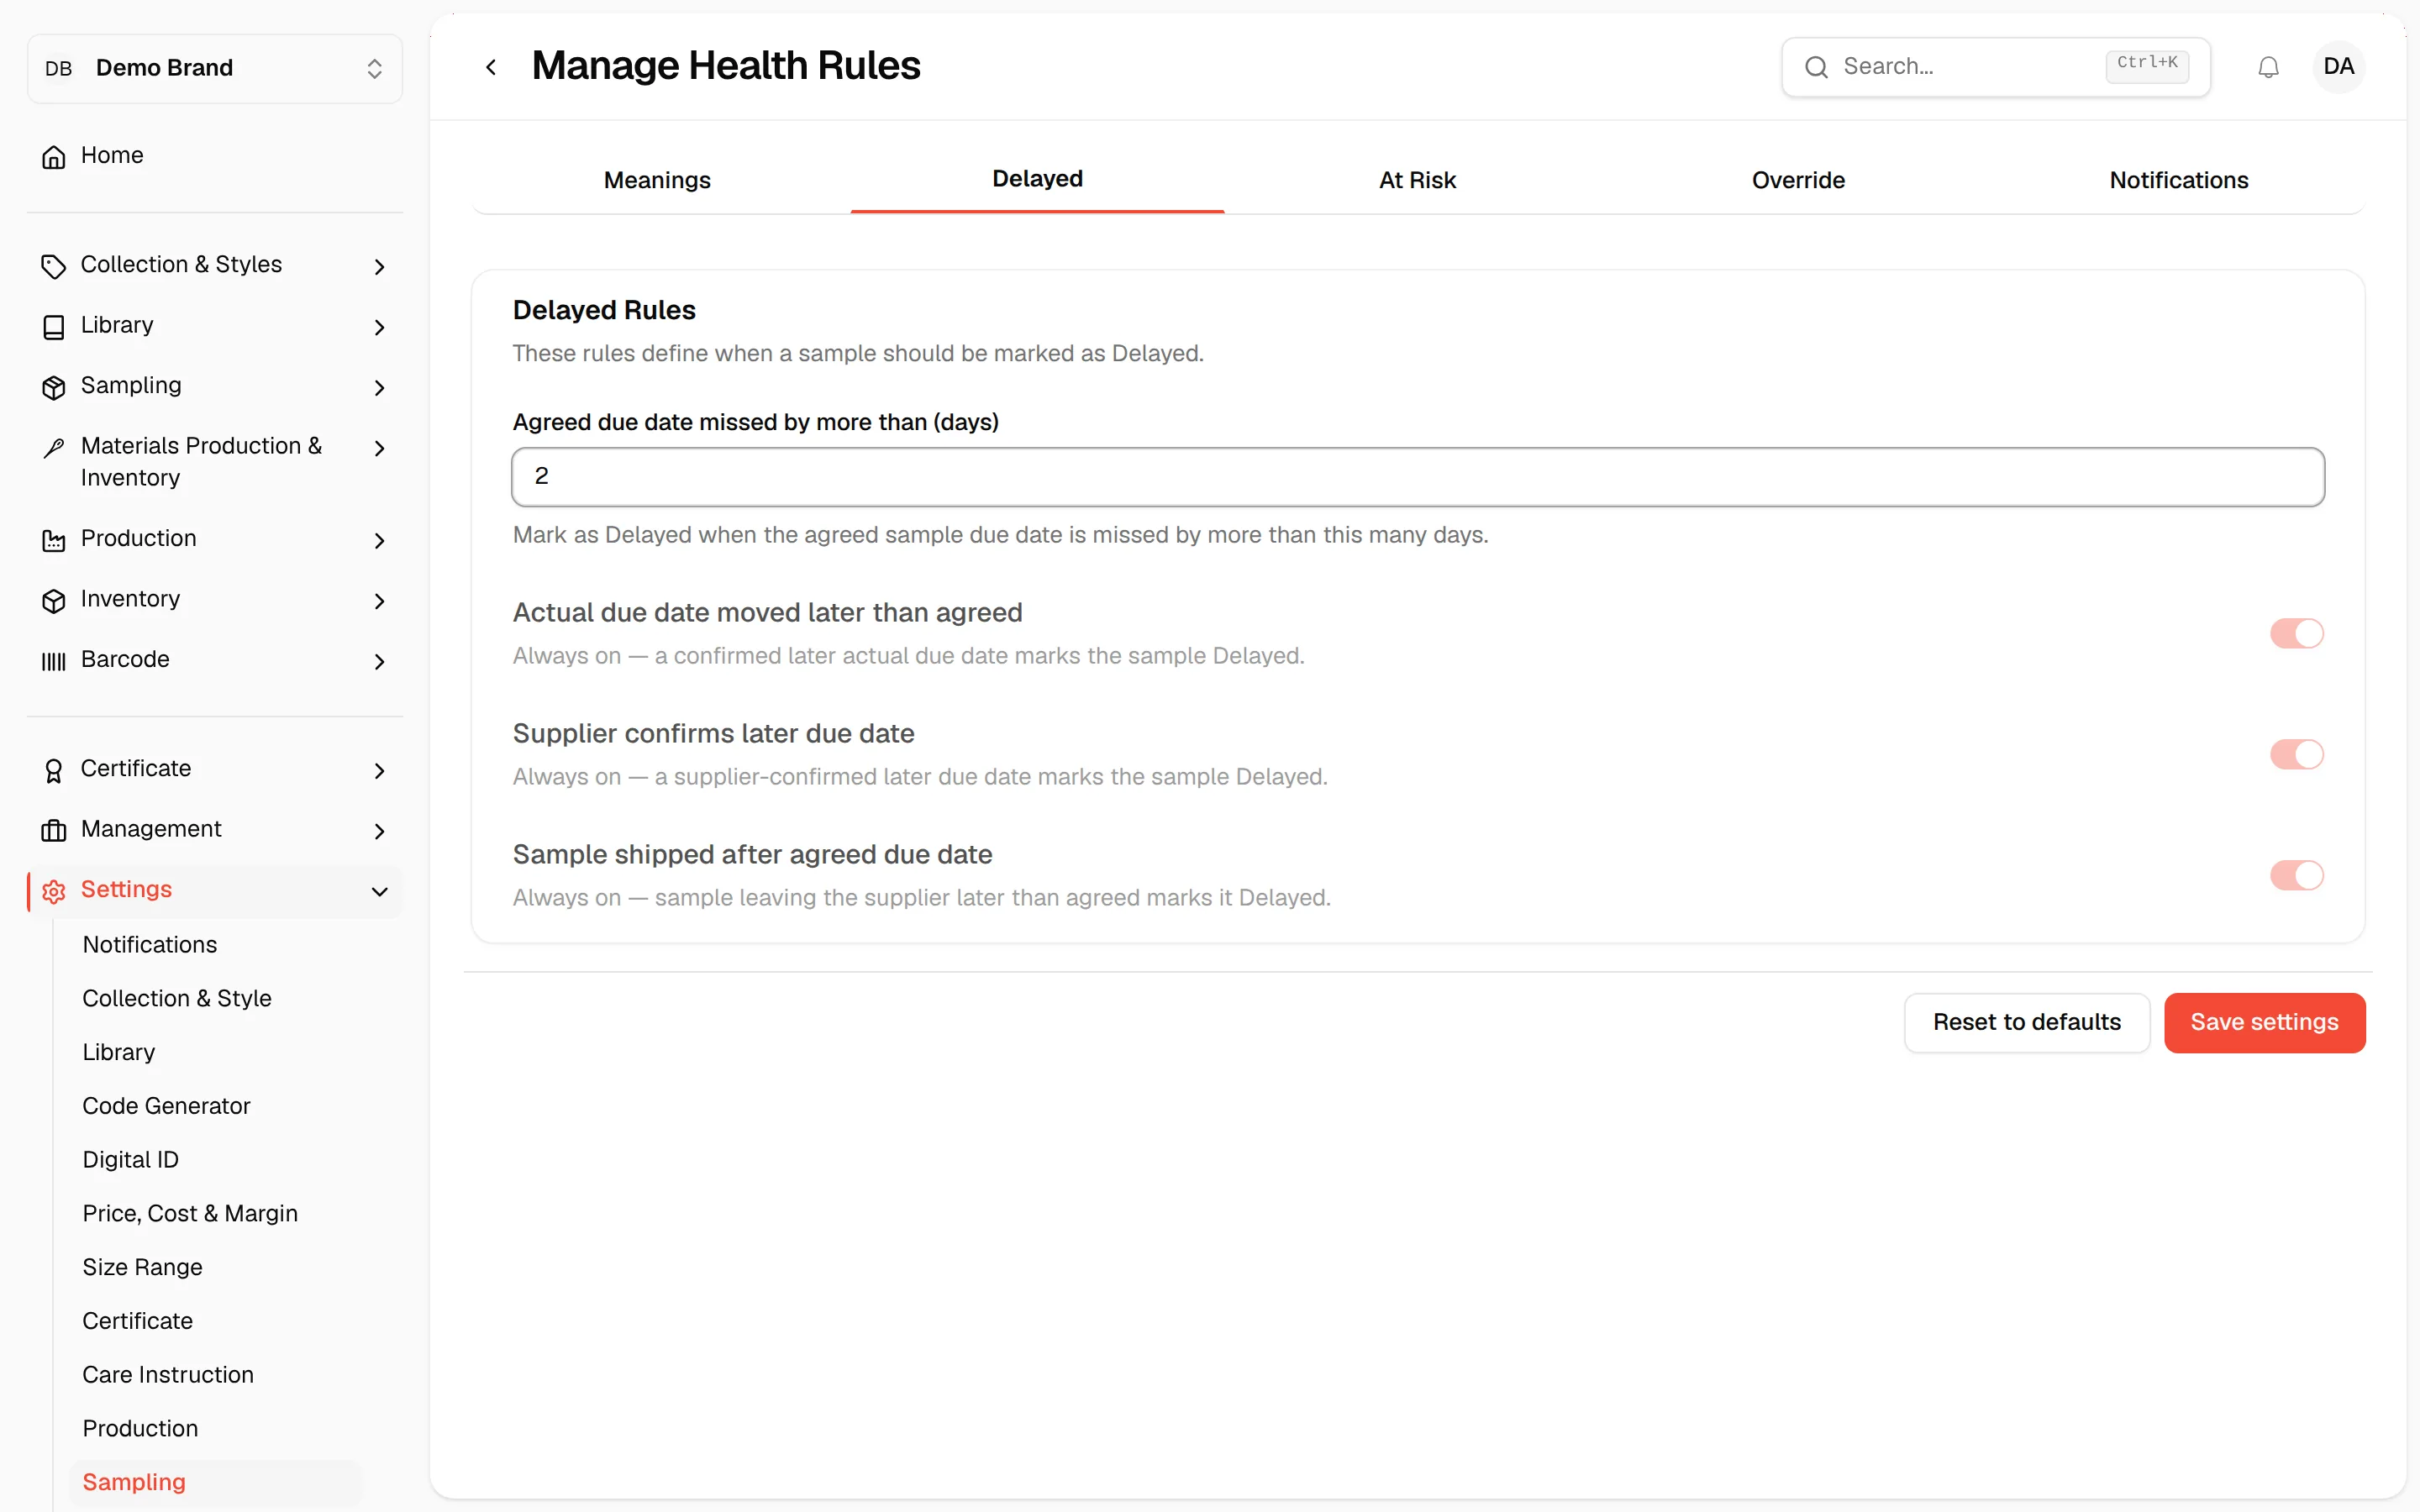
Task: Click the notification bell icon
Action: [2268, 67]
